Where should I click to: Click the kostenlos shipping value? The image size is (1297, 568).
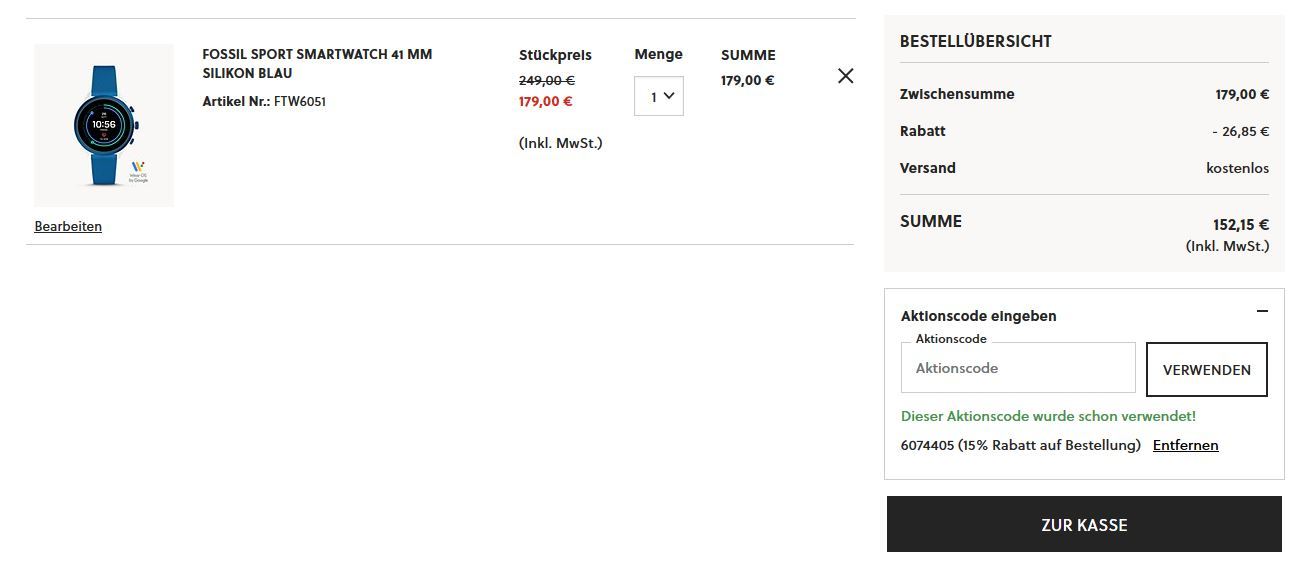(1238, 168)
